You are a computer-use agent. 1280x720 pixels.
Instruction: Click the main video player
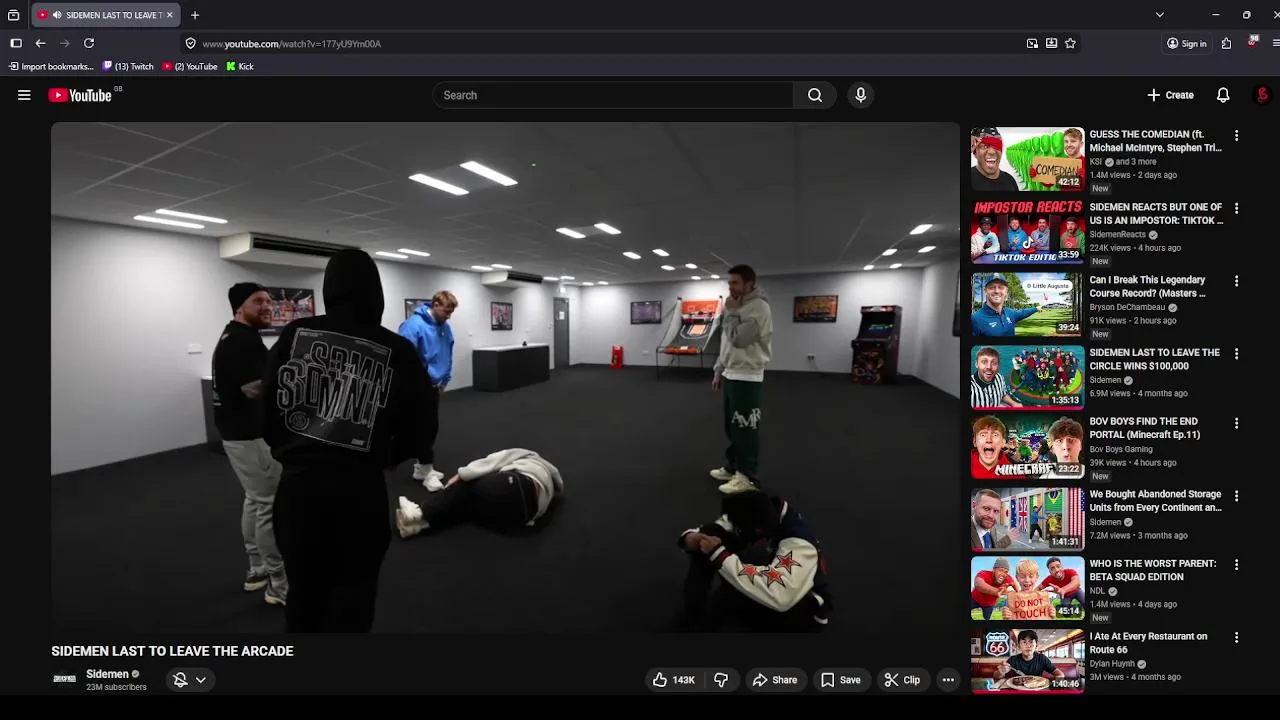[x=505, y=377]
